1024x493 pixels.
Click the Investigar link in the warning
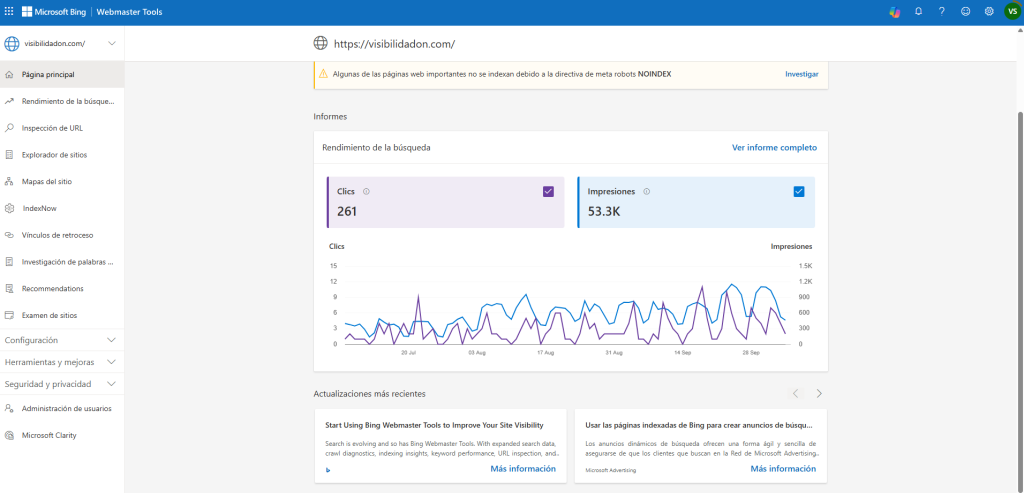[801, 74]
